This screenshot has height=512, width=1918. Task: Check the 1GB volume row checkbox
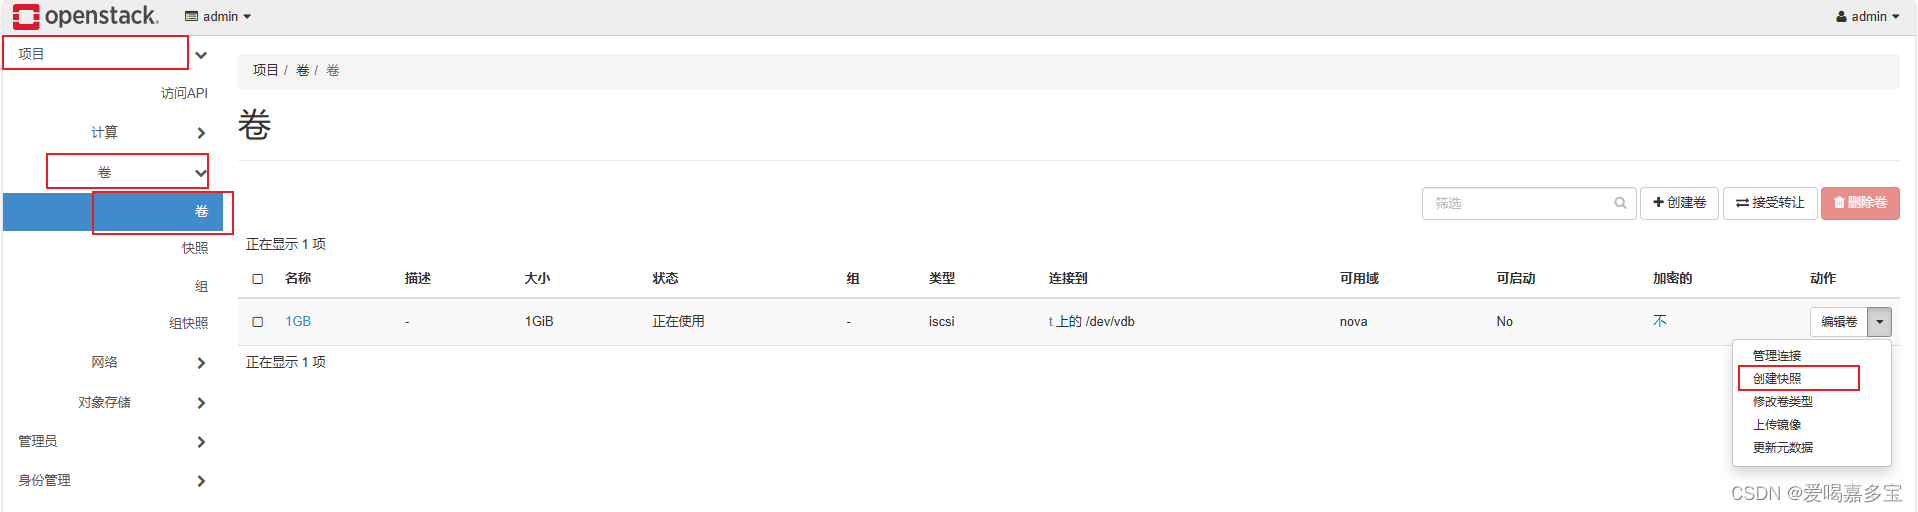click(x=258, y=322)
